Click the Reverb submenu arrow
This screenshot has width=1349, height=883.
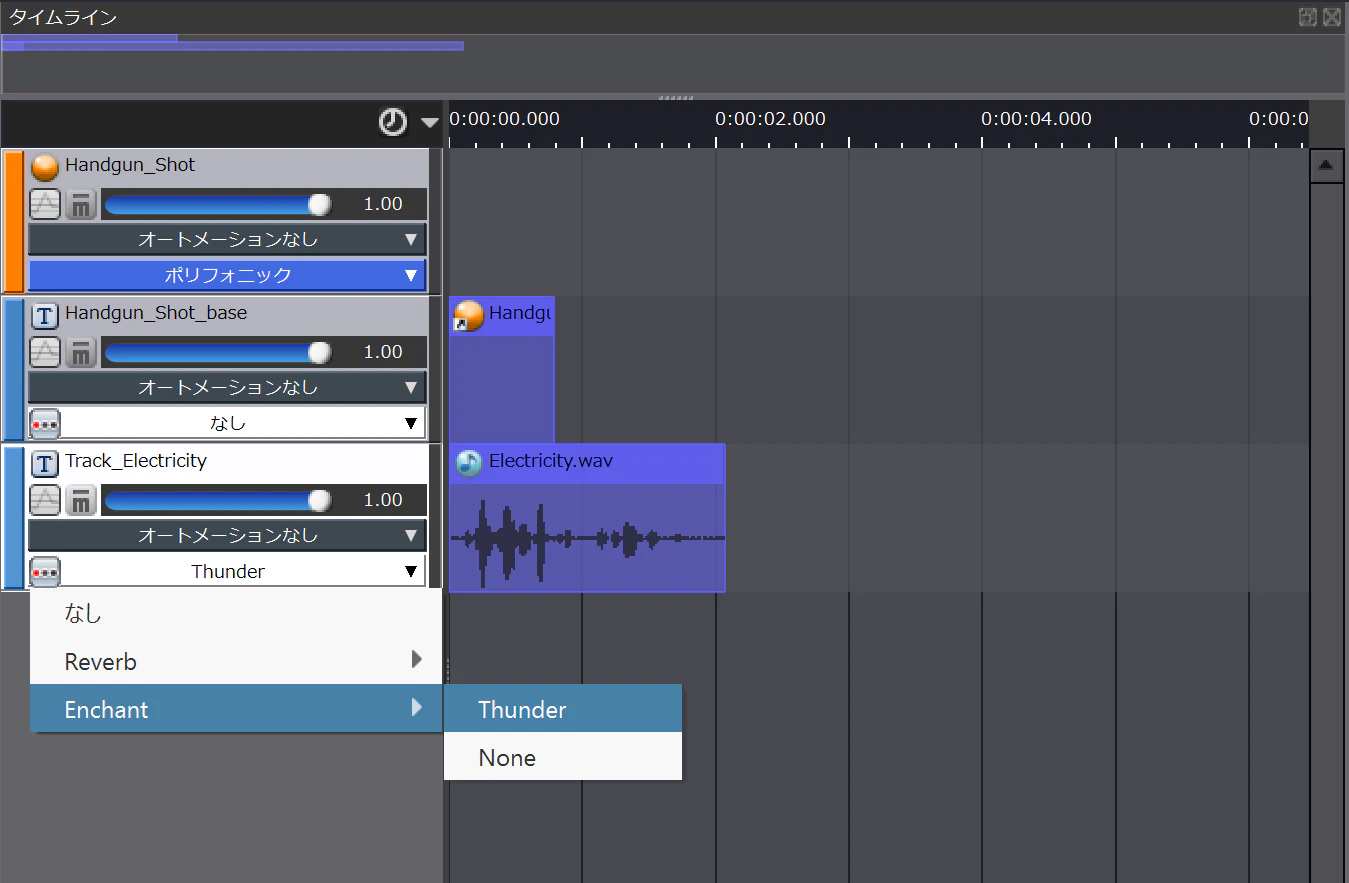pos(416,660)
